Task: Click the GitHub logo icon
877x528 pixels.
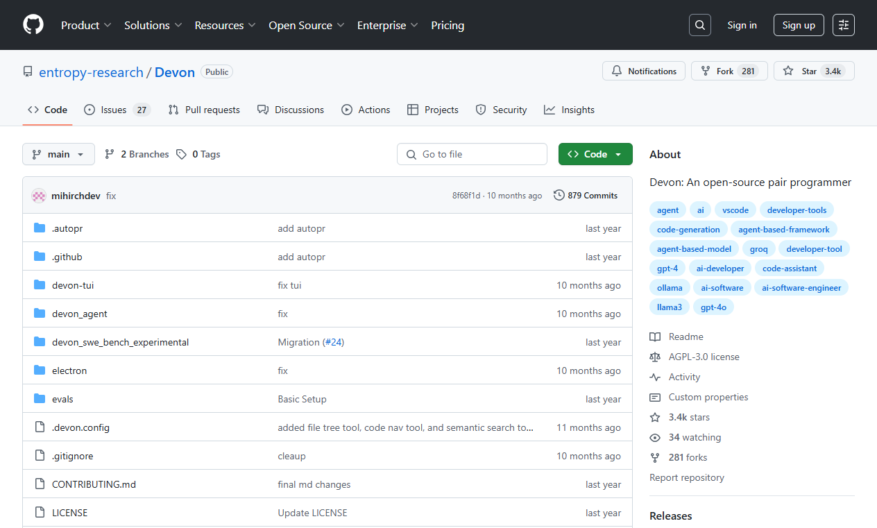Action: (33, 25)
